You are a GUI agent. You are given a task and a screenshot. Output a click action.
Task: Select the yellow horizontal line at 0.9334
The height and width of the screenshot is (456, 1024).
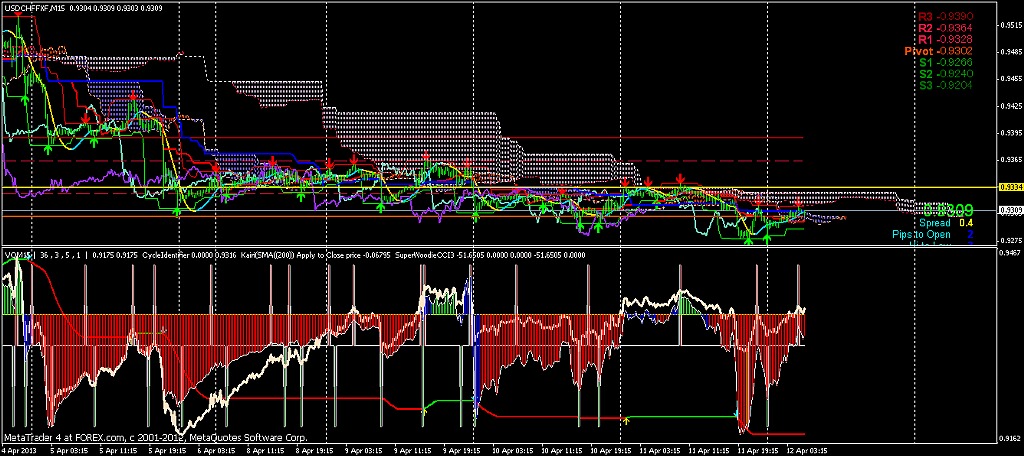tap(499, 187)
